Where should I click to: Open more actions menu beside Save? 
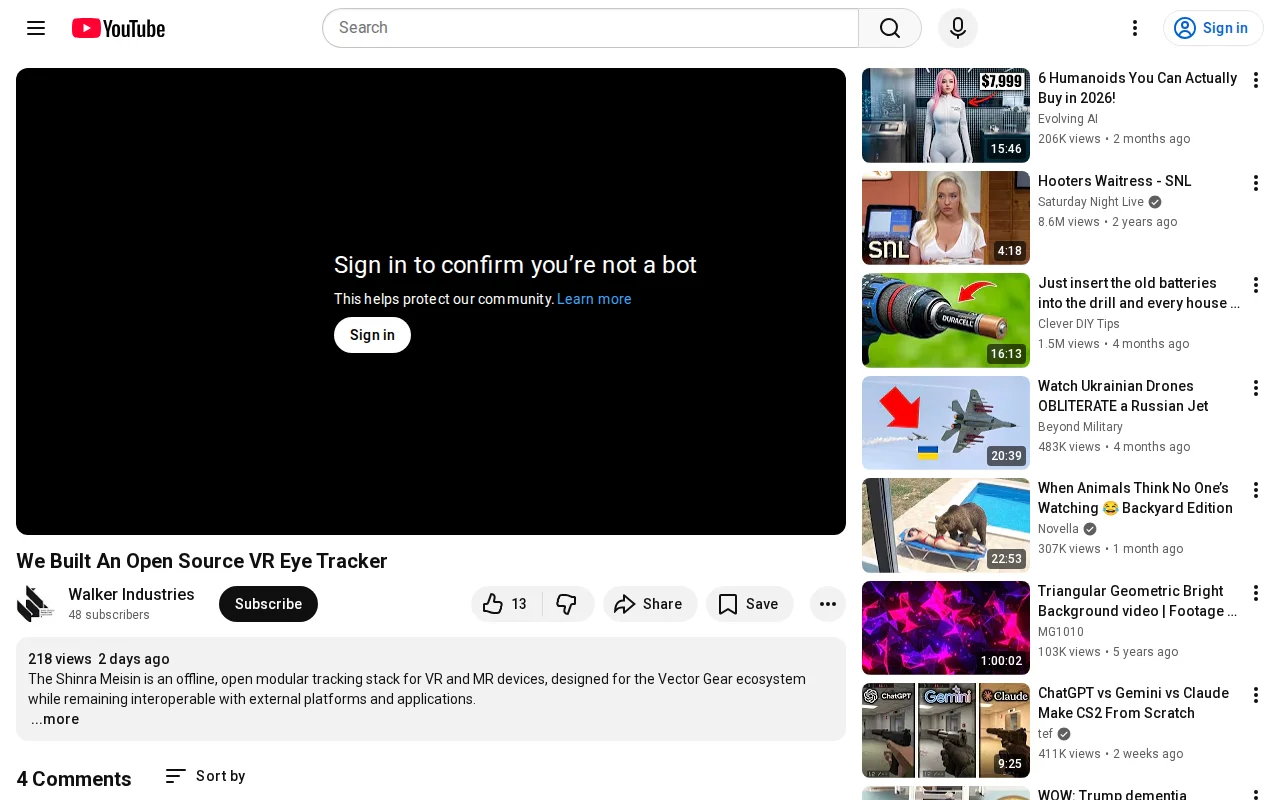[828, 604]
